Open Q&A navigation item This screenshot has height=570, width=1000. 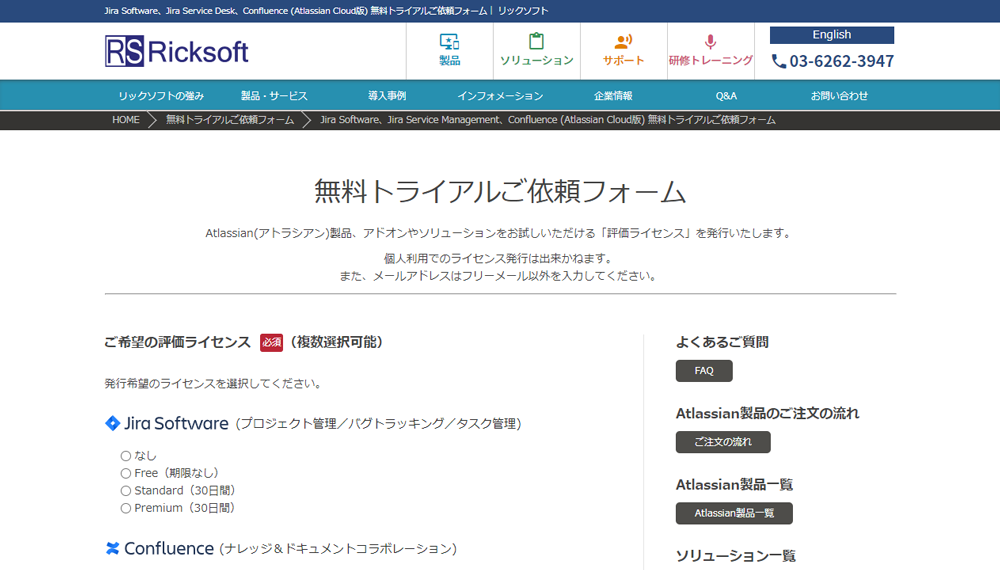(x=726, y=96)
